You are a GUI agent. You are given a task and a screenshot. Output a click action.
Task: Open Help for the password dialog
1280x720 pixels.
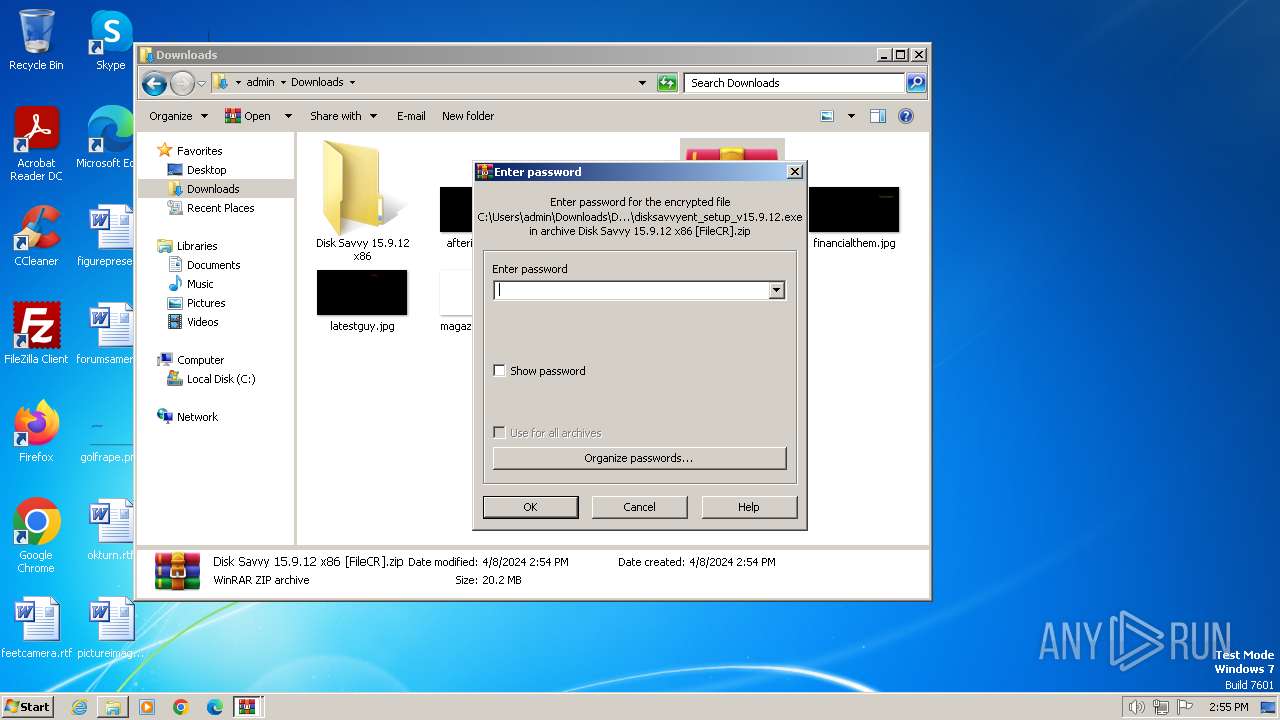(x=749, y=507)
